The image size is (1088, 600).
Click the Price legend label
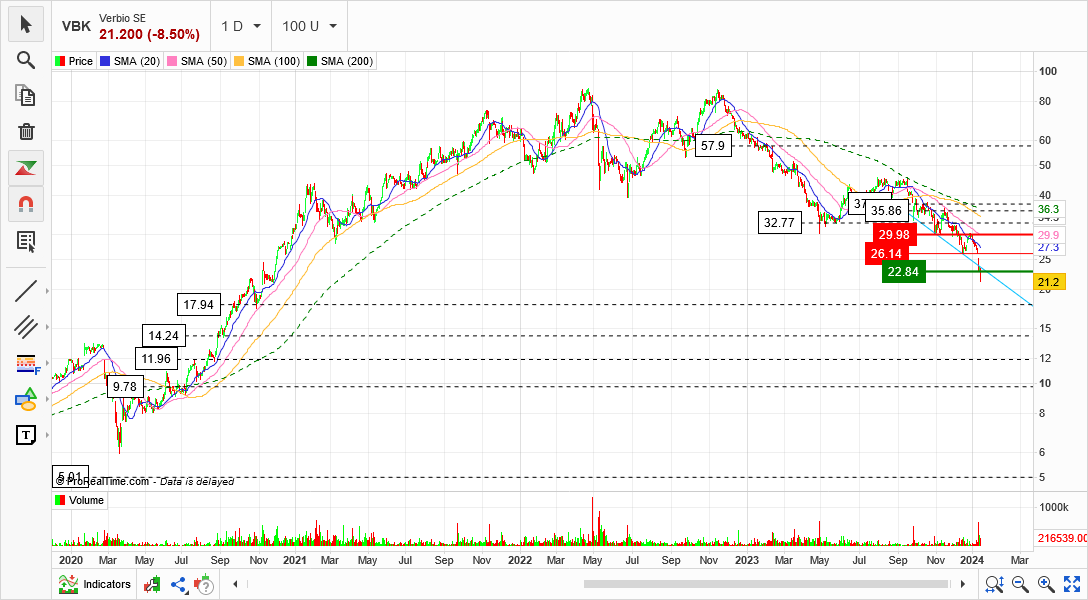tap(74, 62)
